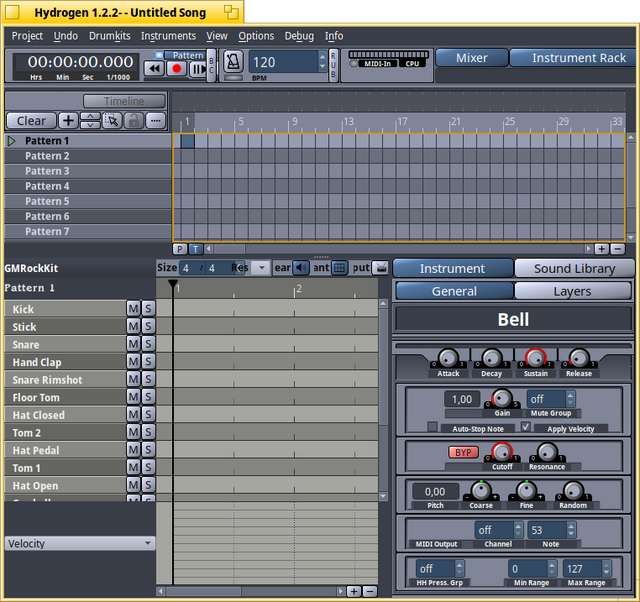This screenshot has height=602, width=640.
Task: Switch to the Sound Library tab
Action: point(574,269)
